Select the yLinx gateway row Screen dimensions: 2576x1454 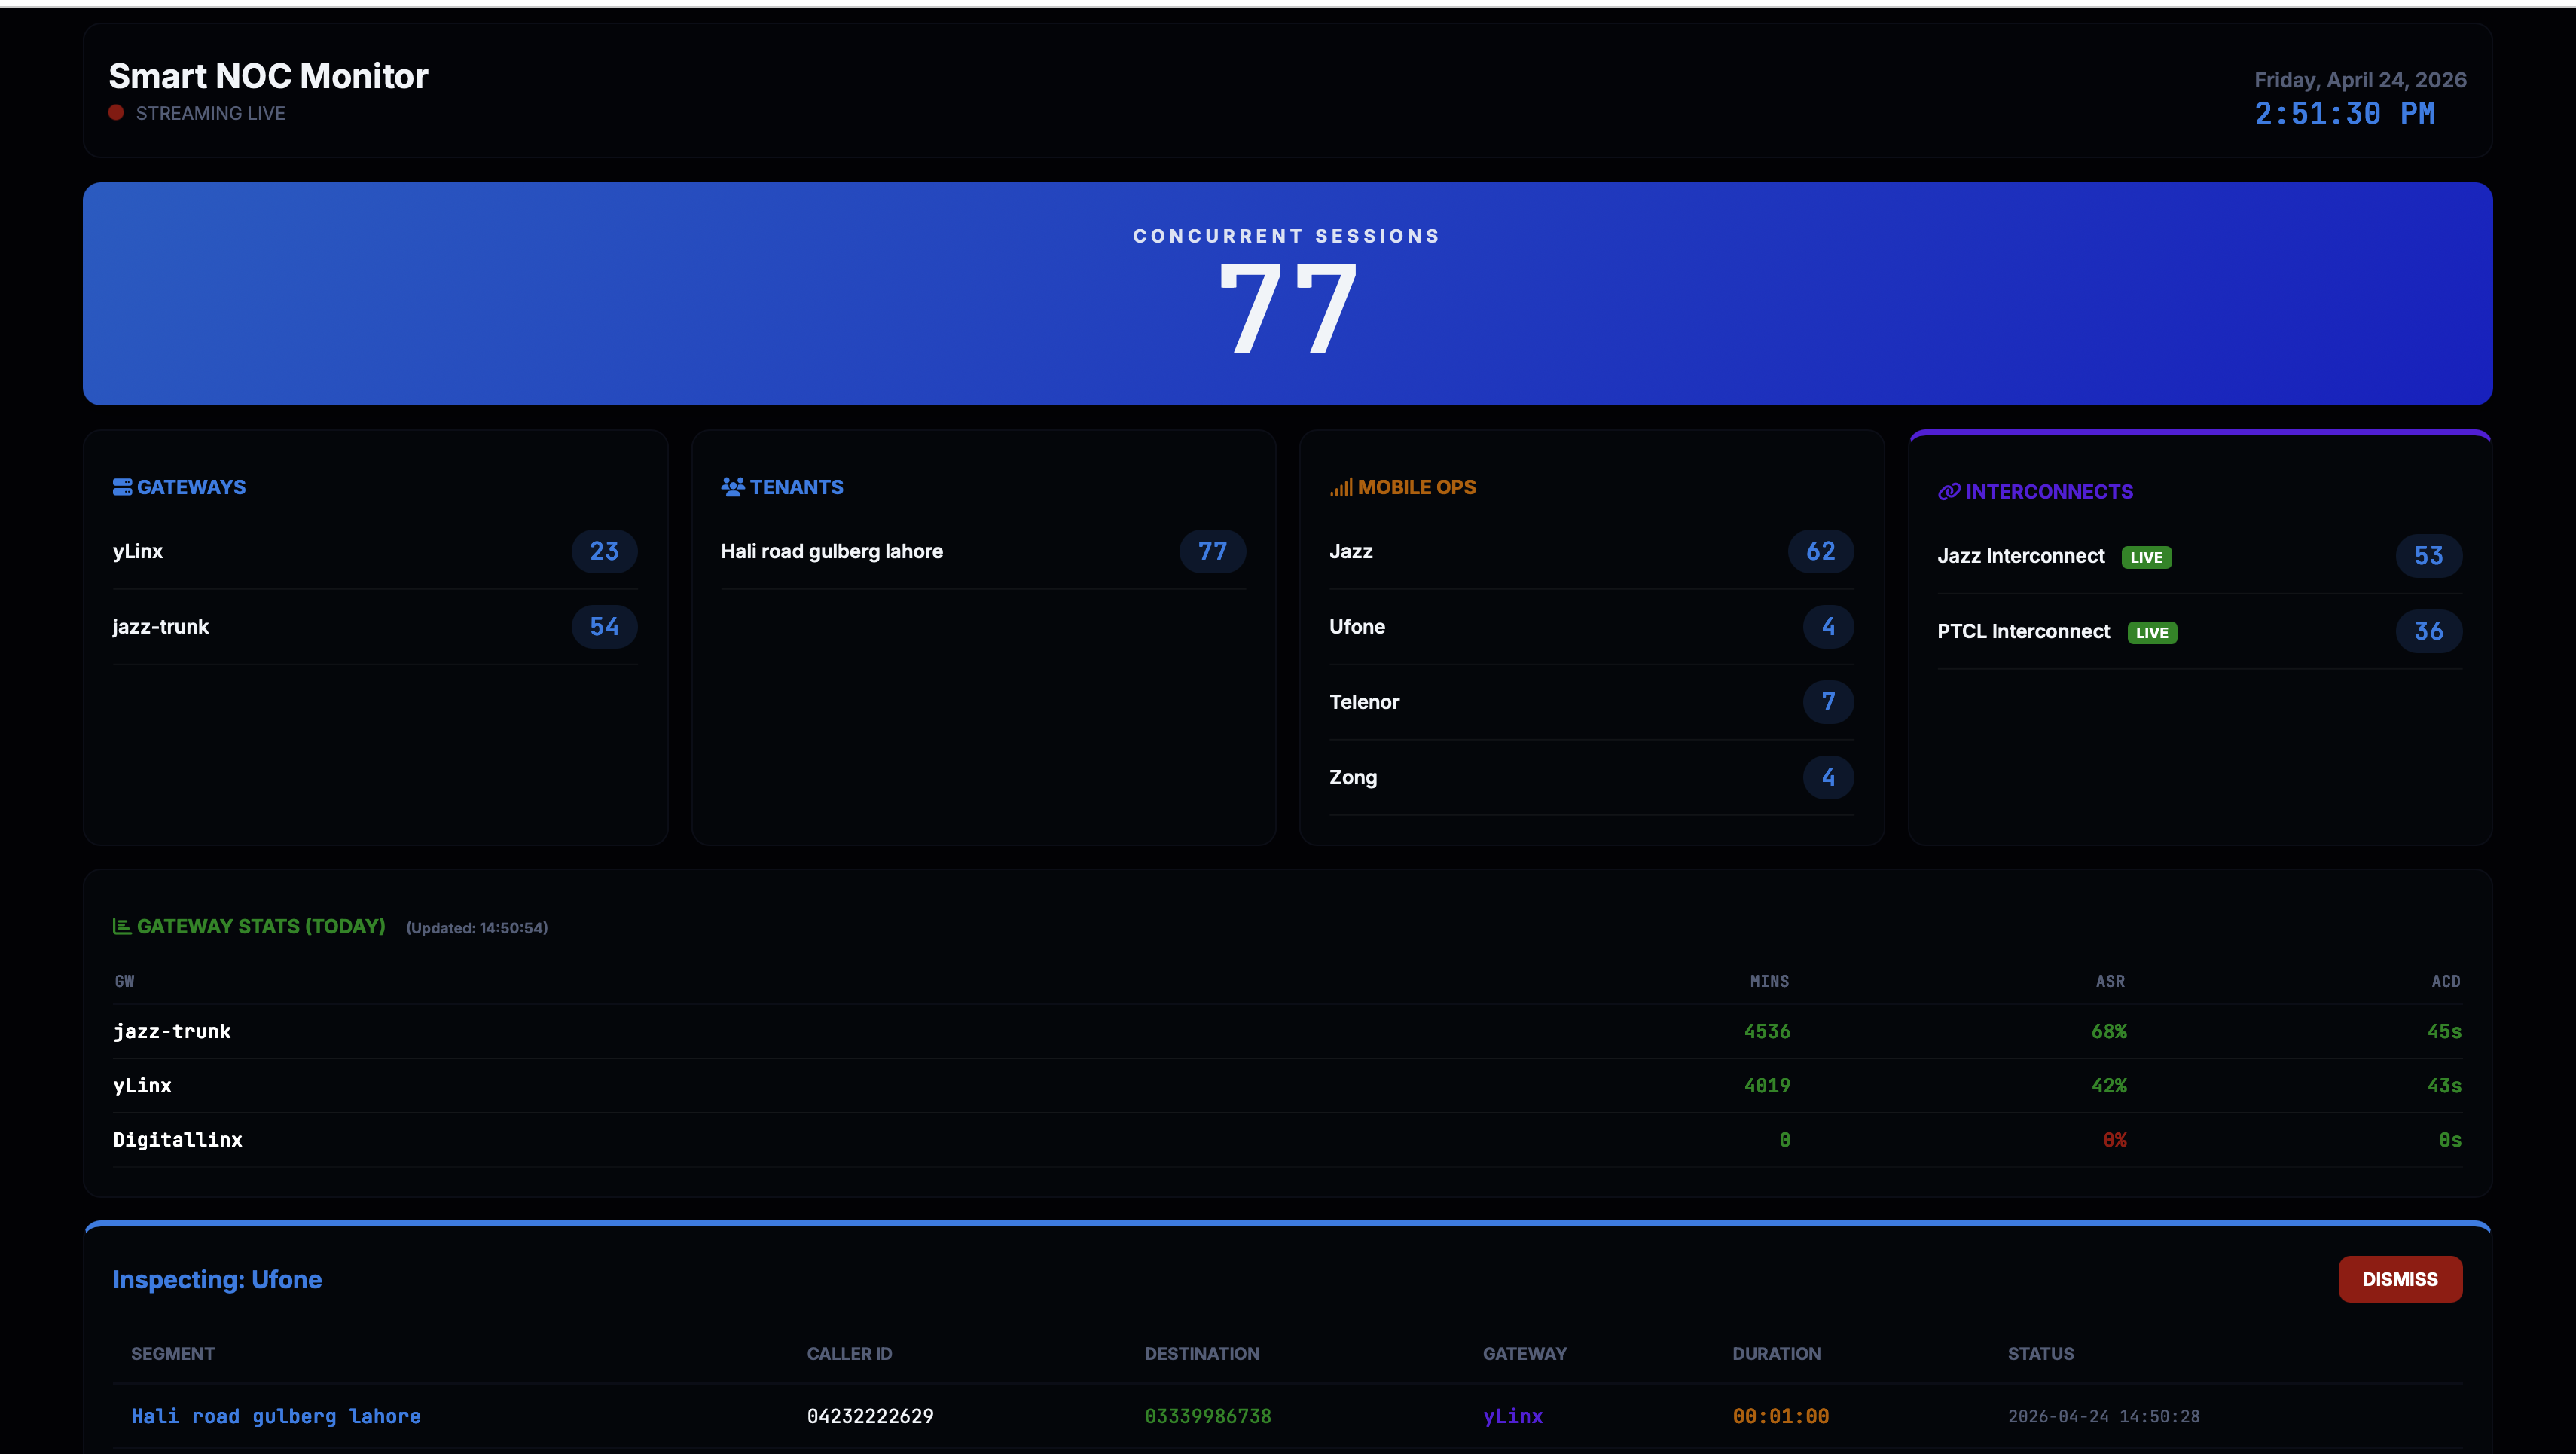click(375, 551)
